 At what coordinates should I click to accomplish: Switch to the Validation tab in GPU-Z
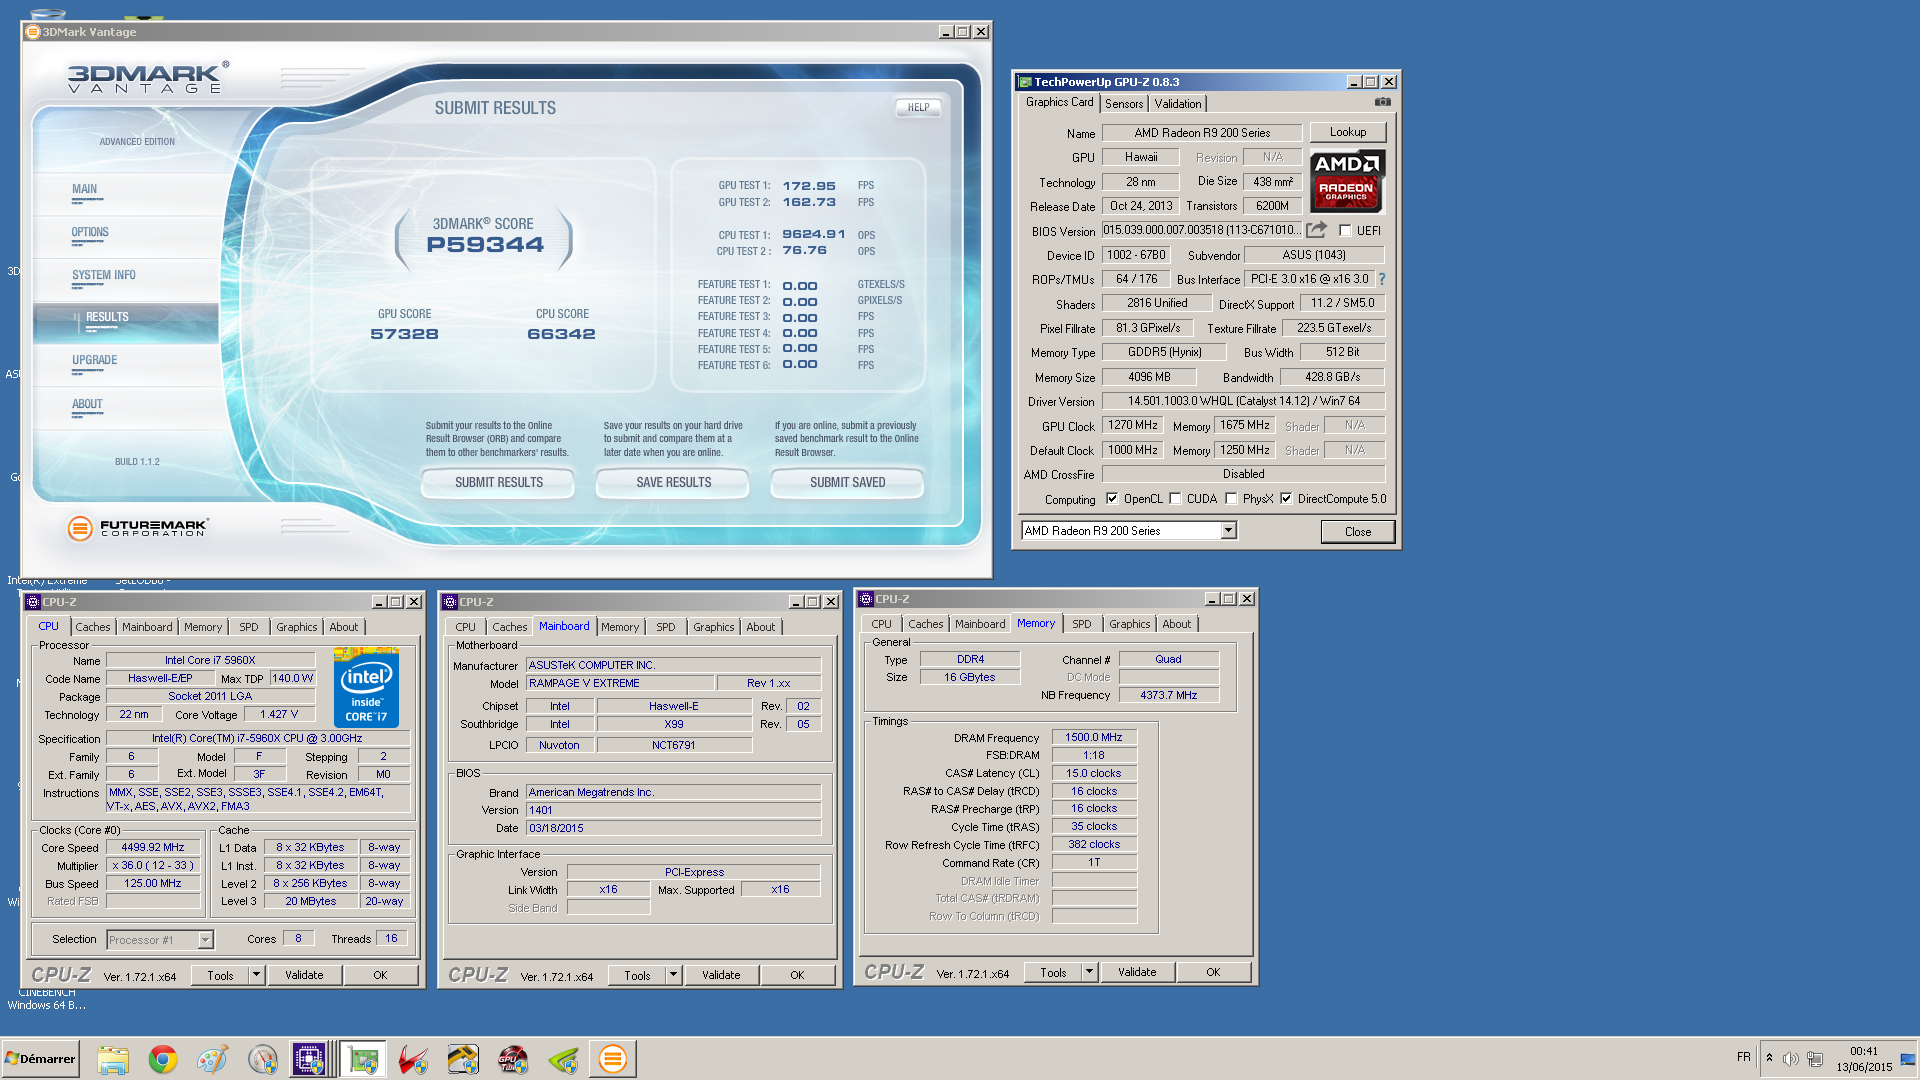coord(1178,104)
